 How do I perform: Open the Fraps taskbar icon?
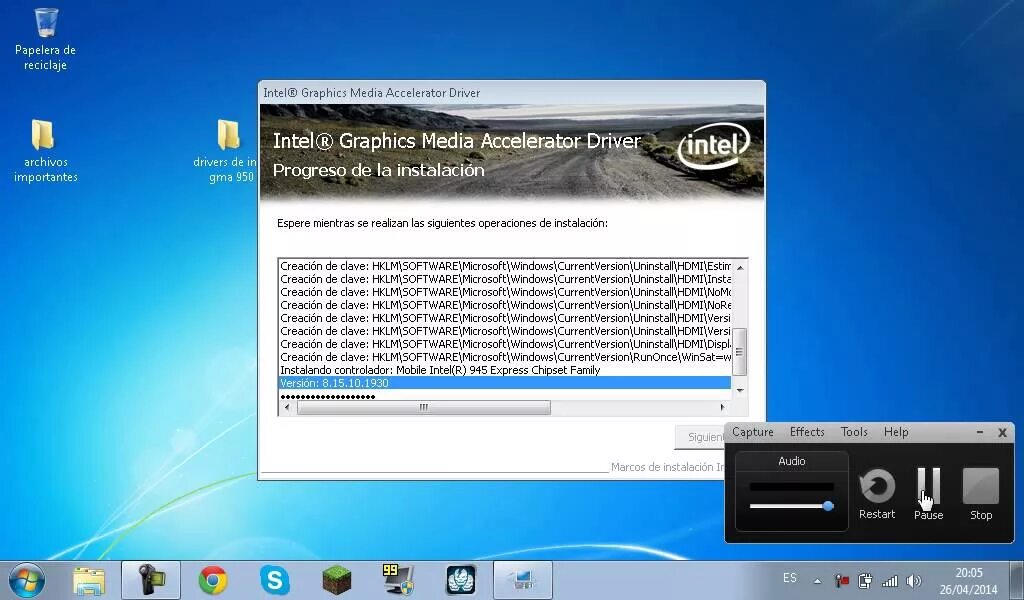tap(398, 580)
